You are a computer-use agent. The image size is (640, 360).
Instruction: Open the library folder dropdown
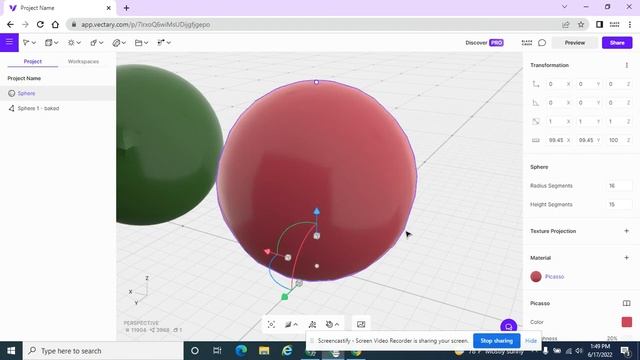(141, 42)
